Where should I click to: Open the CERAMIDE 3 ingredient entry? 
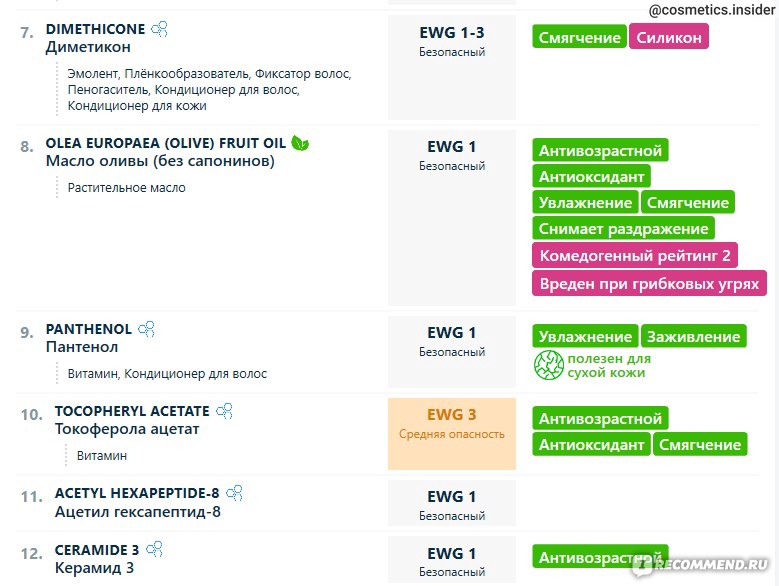pos(97,550)
